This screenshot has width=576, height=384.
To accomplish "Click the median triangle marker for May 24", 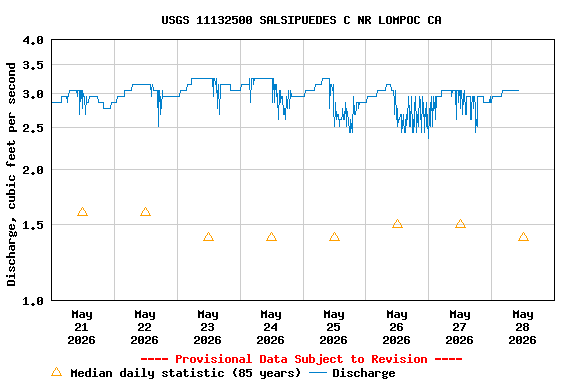I will (x=271, y=237).
